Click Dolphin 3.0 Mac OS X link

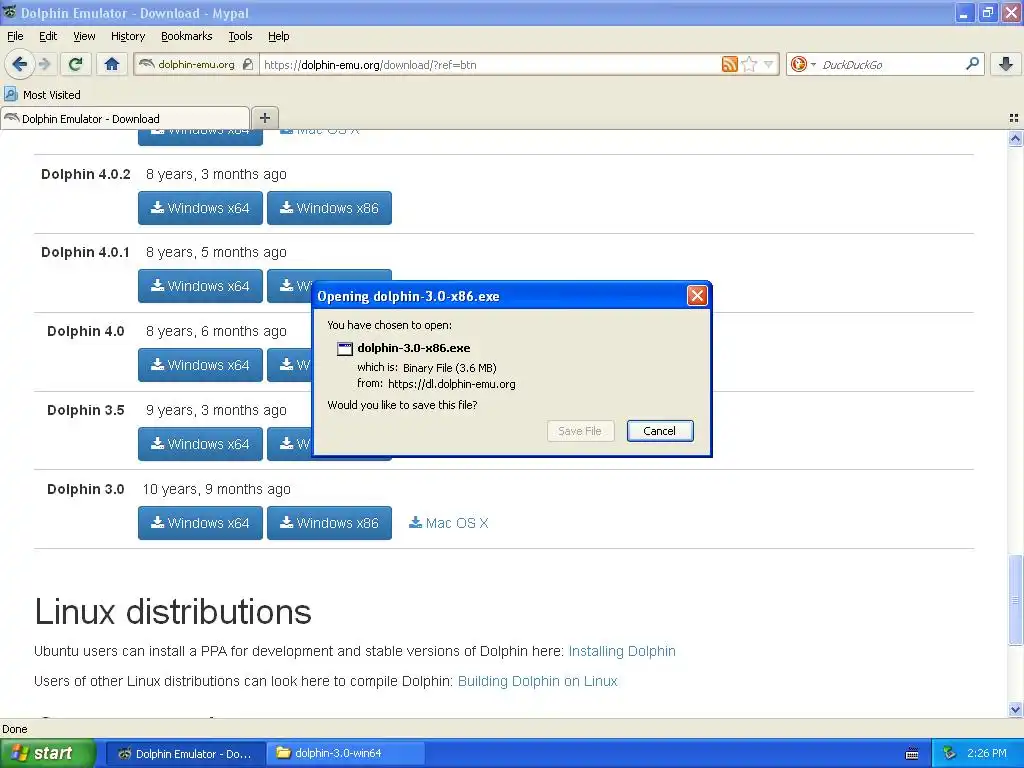point(449,523)
